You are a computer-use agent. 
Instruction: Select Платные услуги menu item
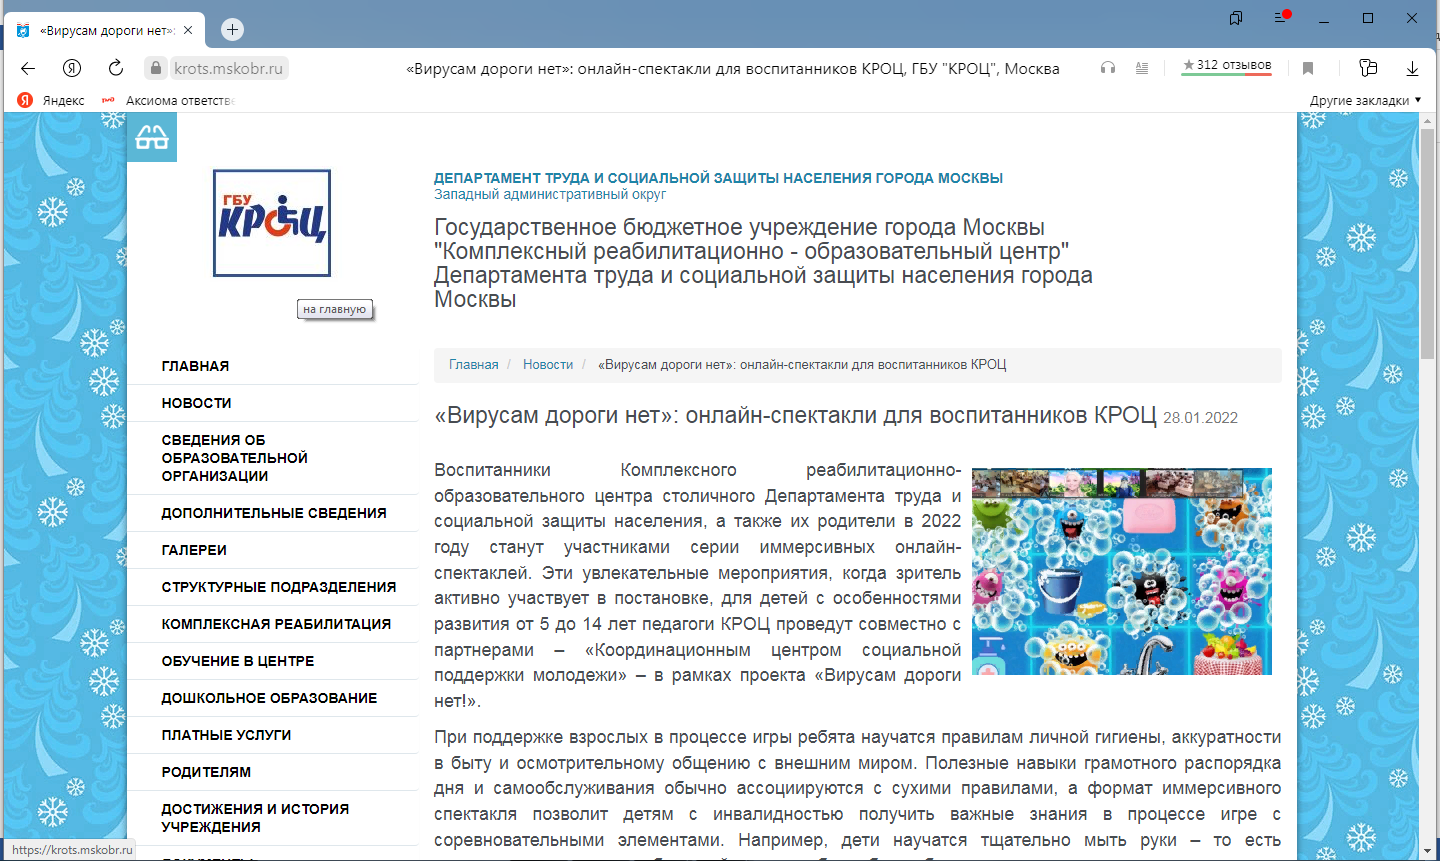pyautogui.click(x=226, y=735)
